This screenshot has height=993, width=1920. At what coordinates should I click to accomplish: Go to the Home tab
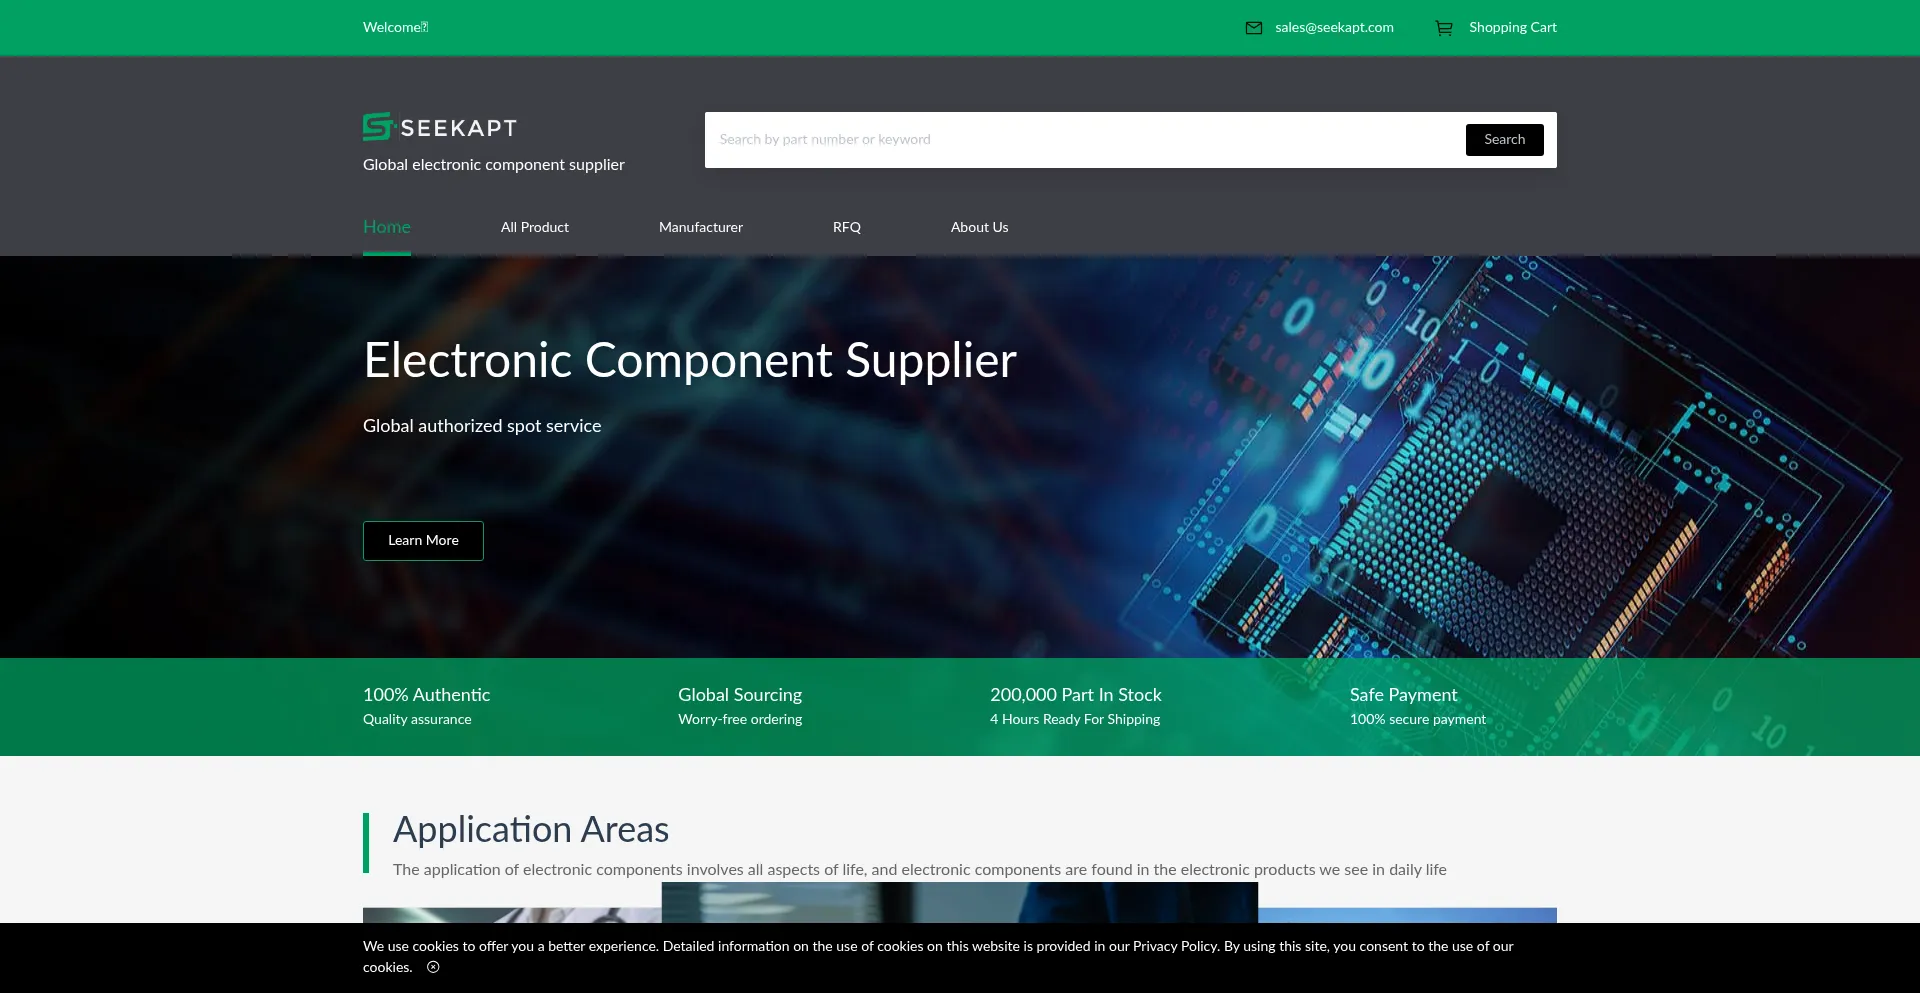pyautogui.click(x=387, y=227)
